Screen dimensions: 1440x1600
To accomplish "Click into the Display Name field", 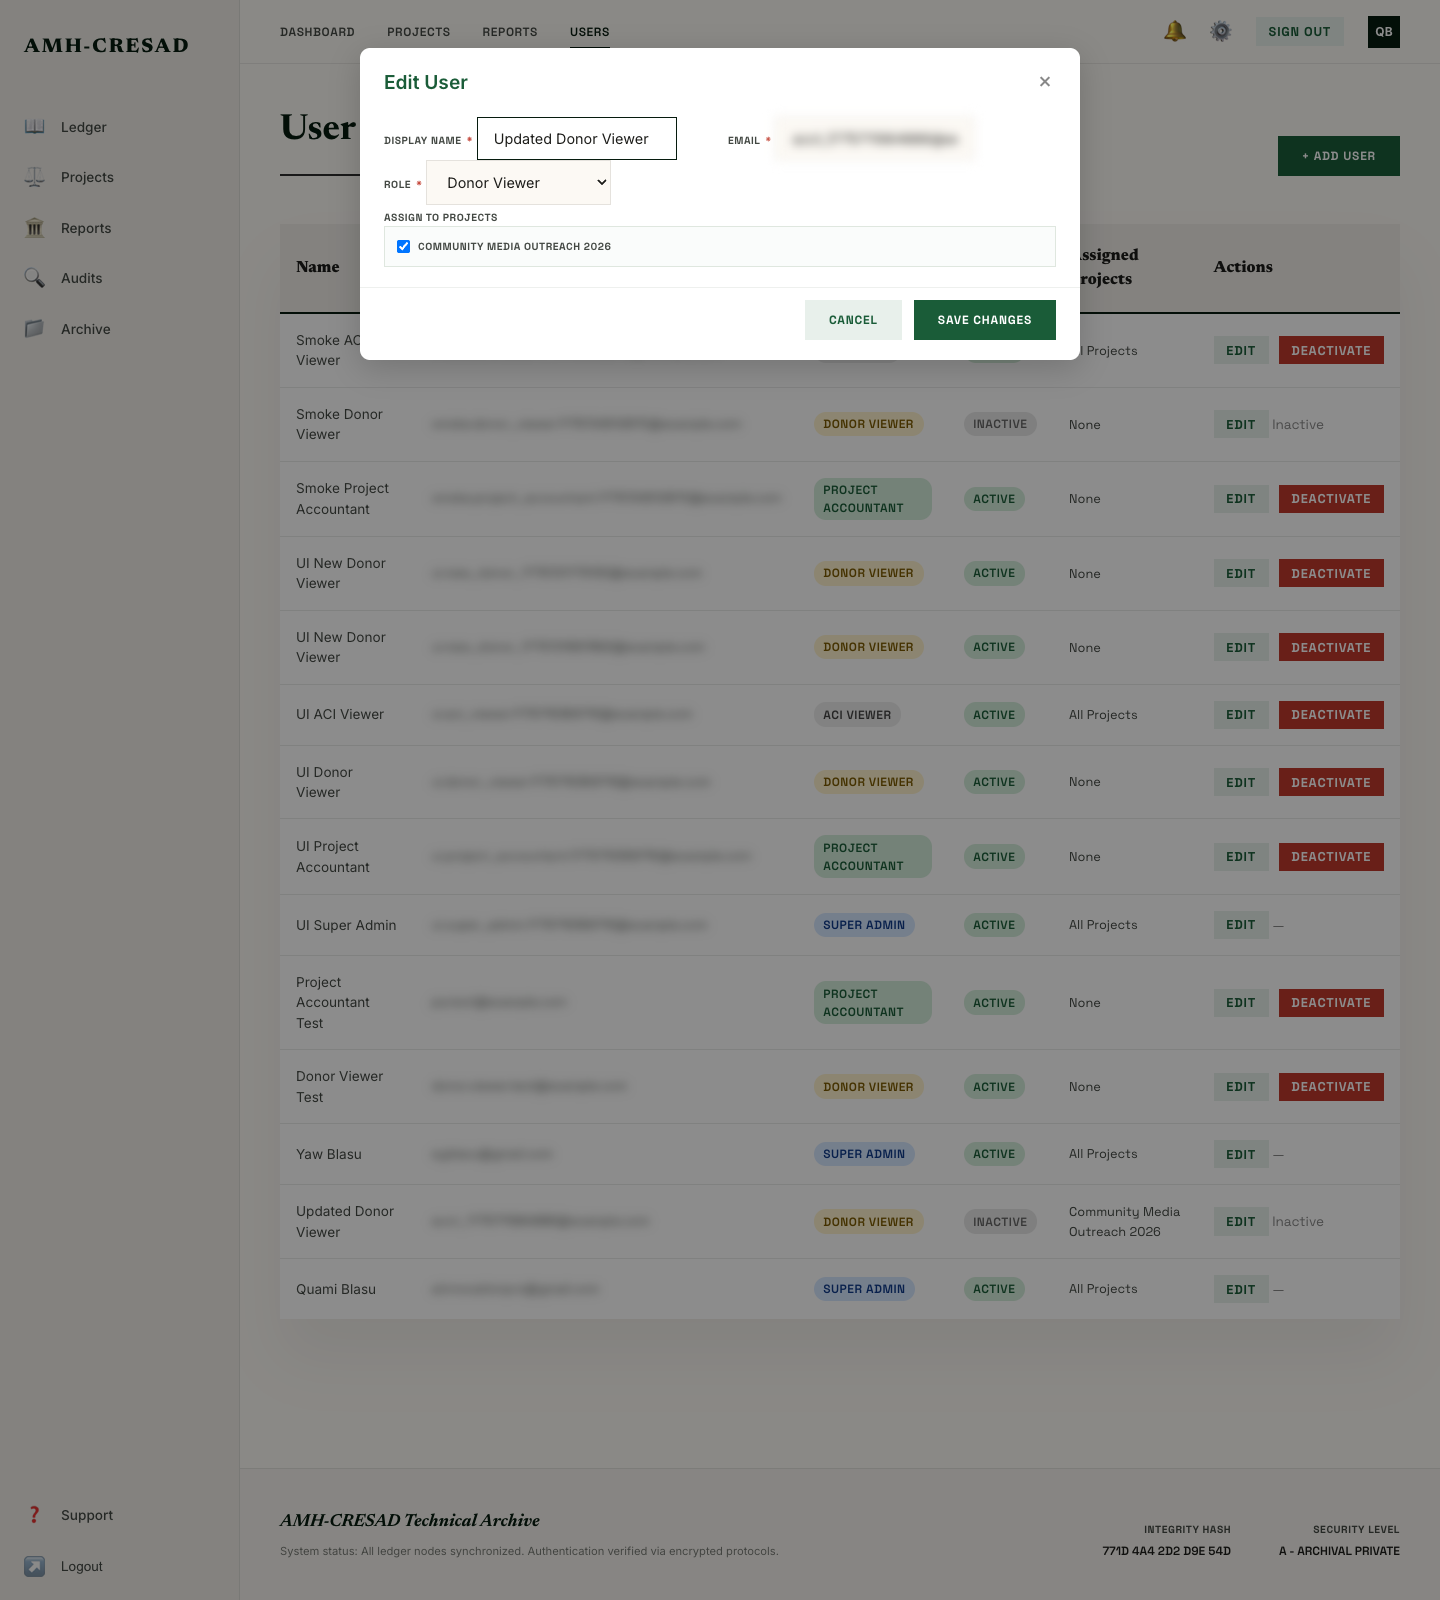I will point(577,139).
